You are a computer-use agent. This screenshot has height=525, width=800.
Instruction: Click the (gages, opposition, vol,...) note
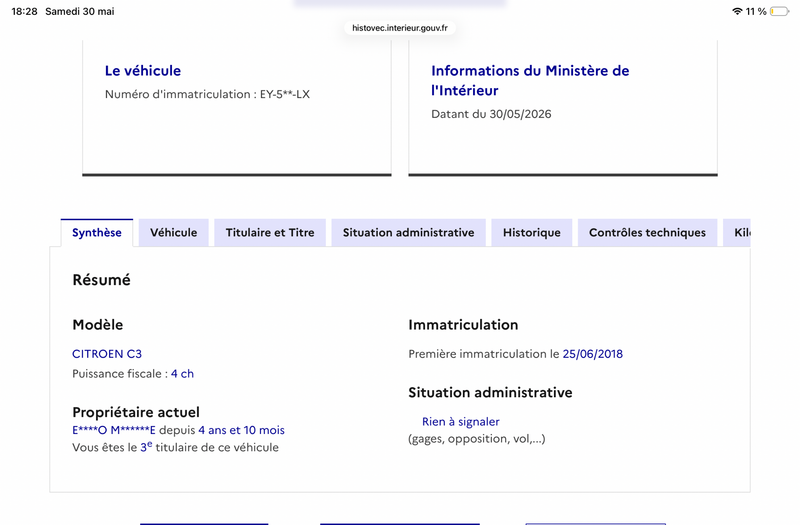(x=477, y=439)
